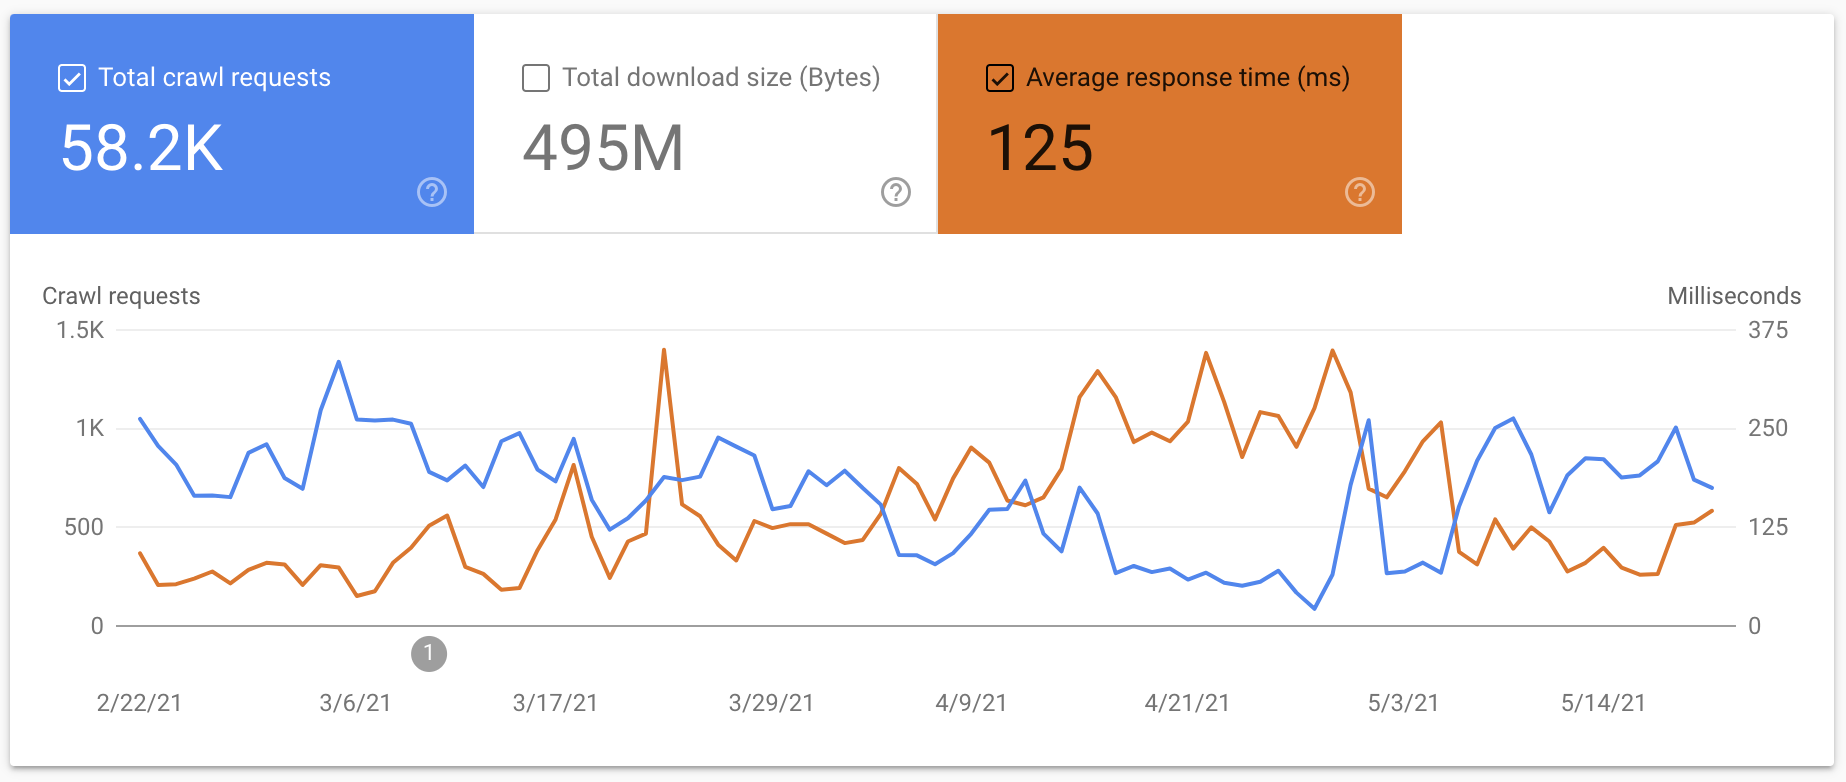Image resolution: width=1846 pixels, height=782 pixels.
Task: Click the "Total crawl requests" label text
Action: click(214, 78)
